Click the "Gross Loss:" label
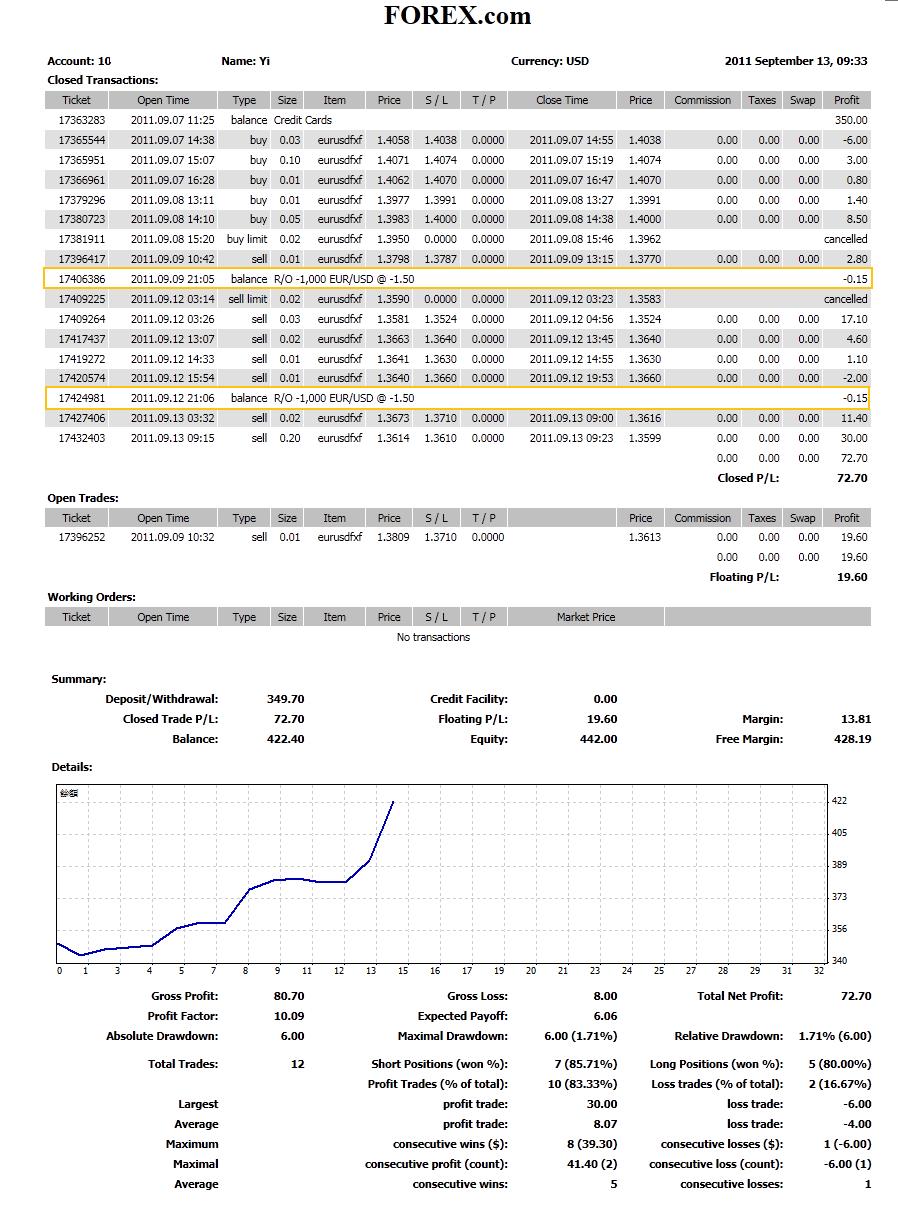 tap(477, 996)
